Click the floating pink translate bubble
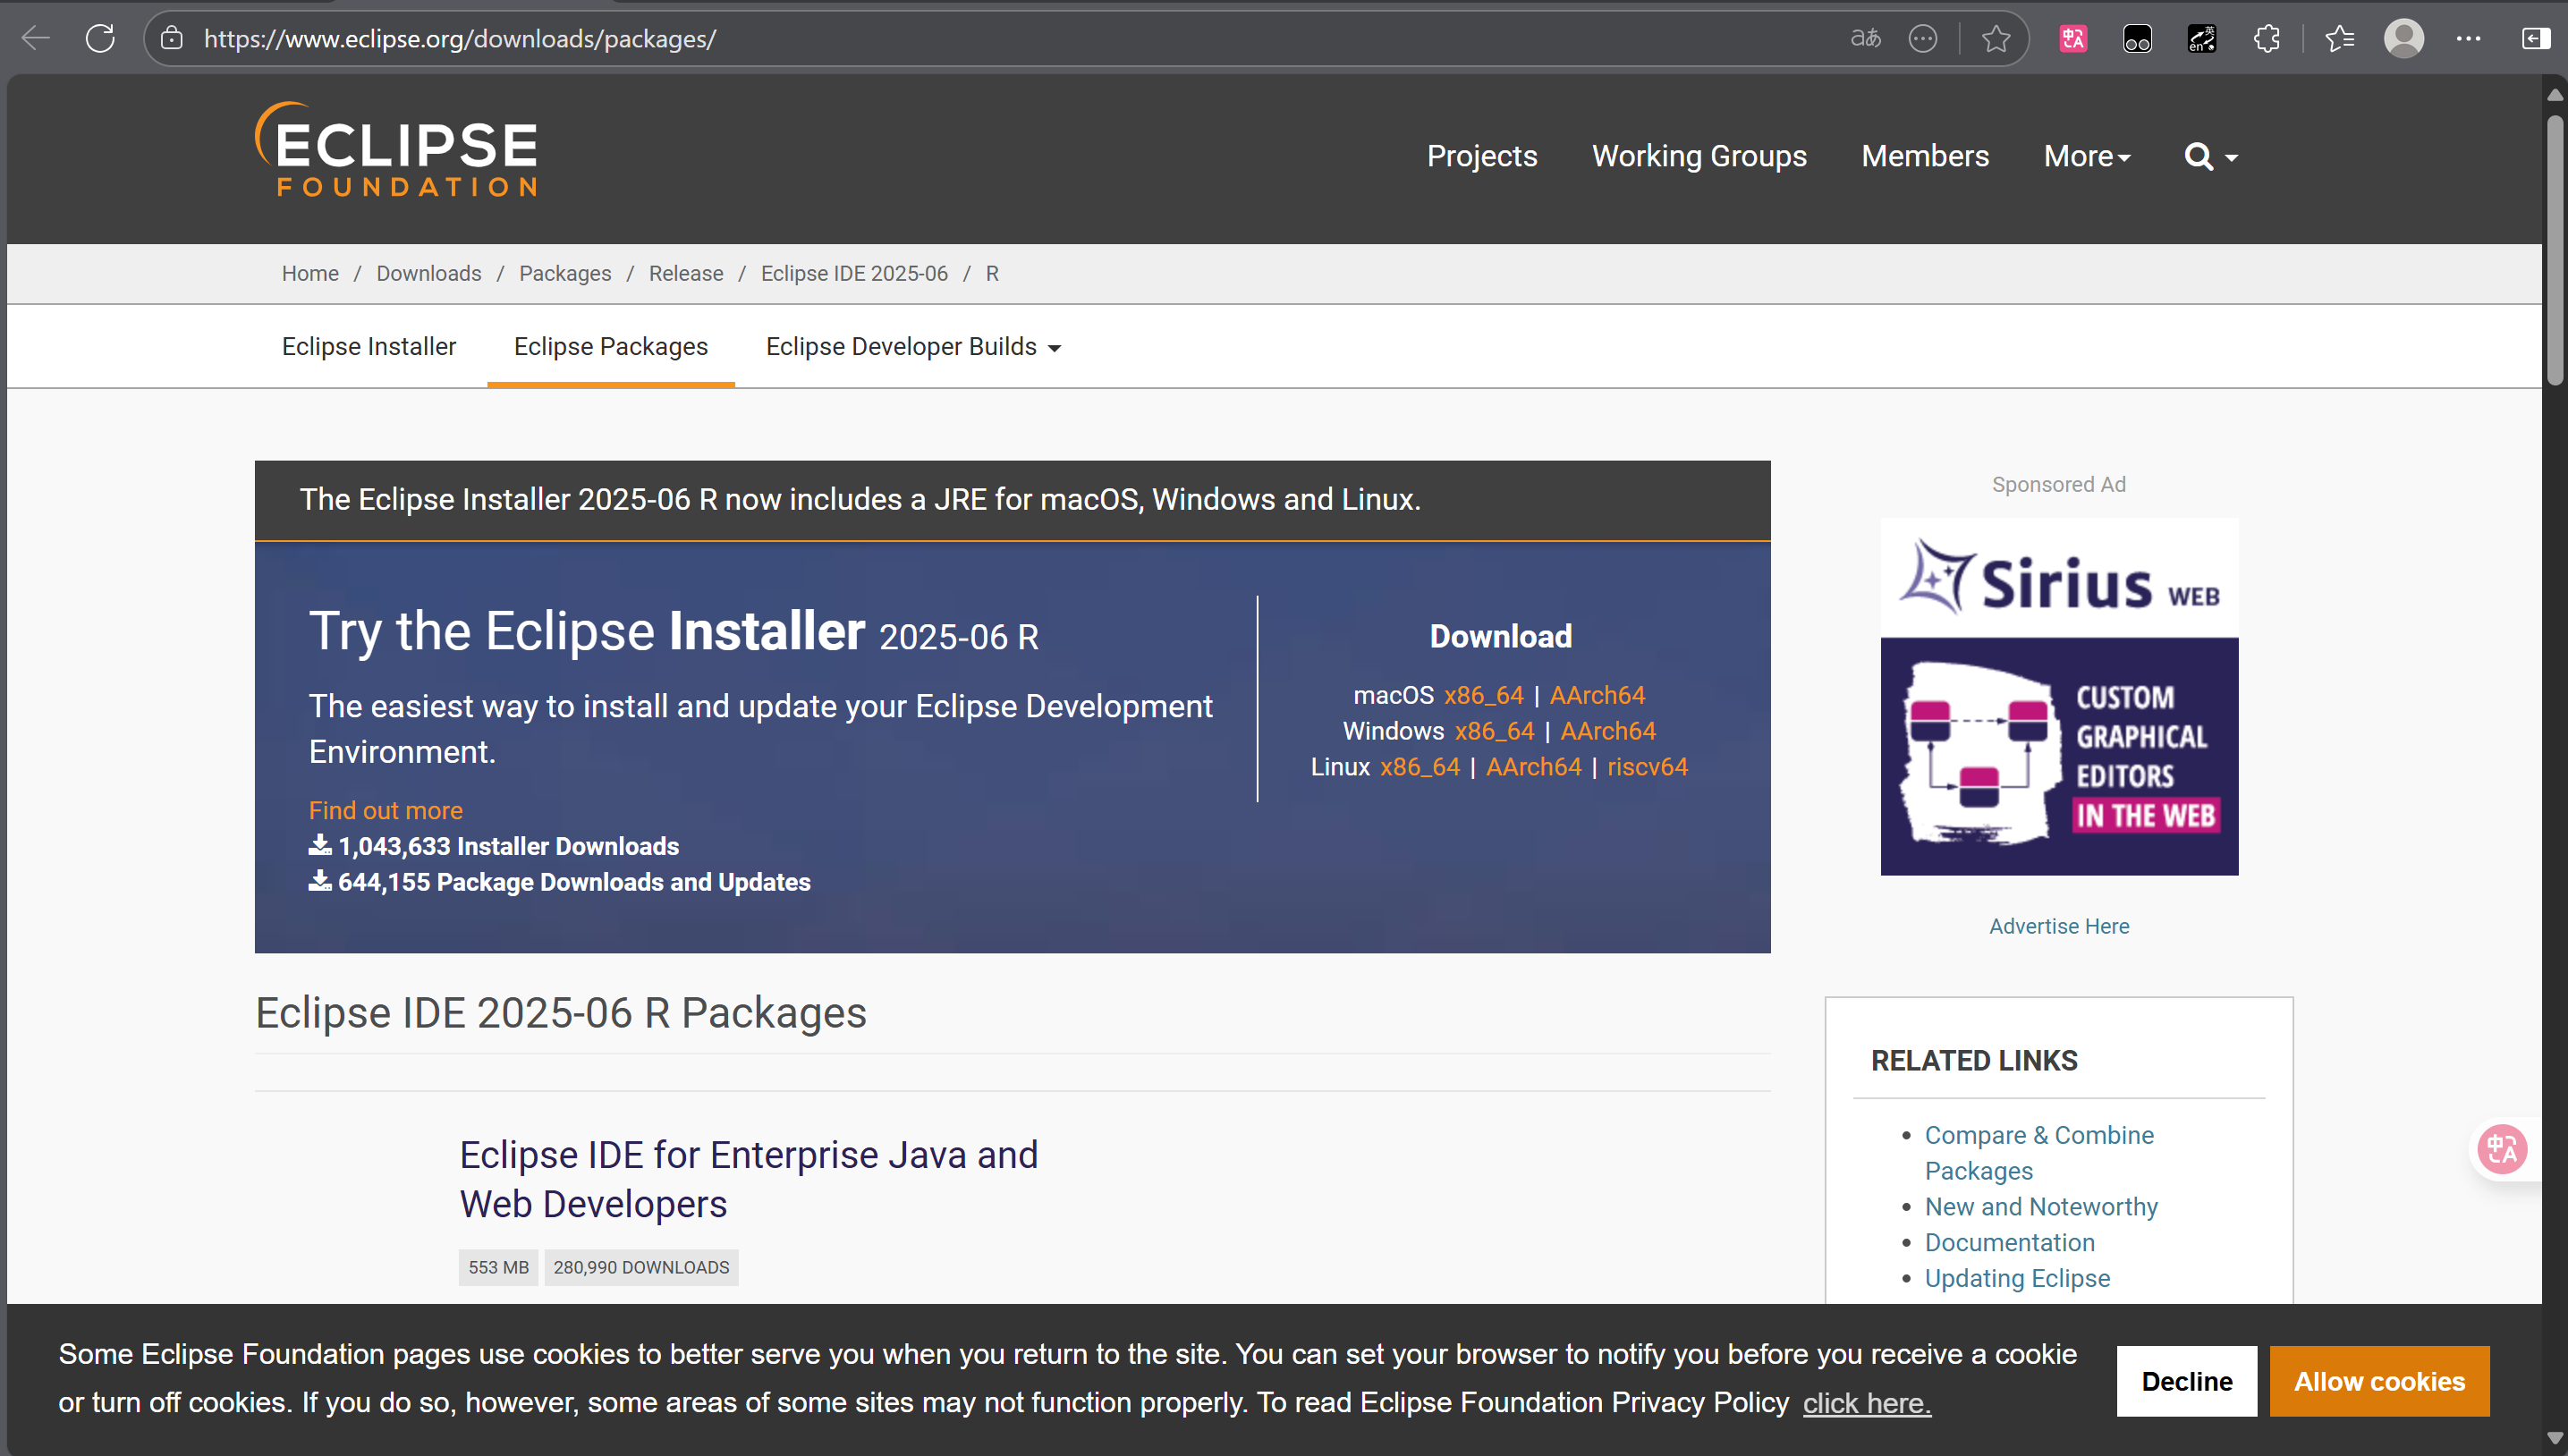This screenshot has width=2568, height=1456. coord(2501,1149)
